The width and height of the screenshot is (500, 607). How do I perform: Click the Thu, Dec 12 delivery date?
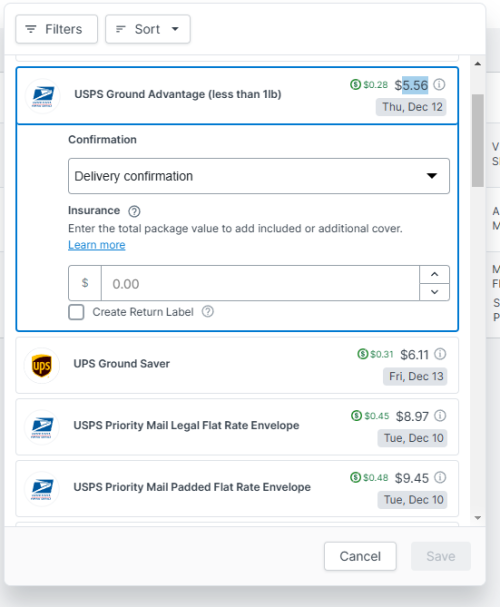[x=411, y=107]
